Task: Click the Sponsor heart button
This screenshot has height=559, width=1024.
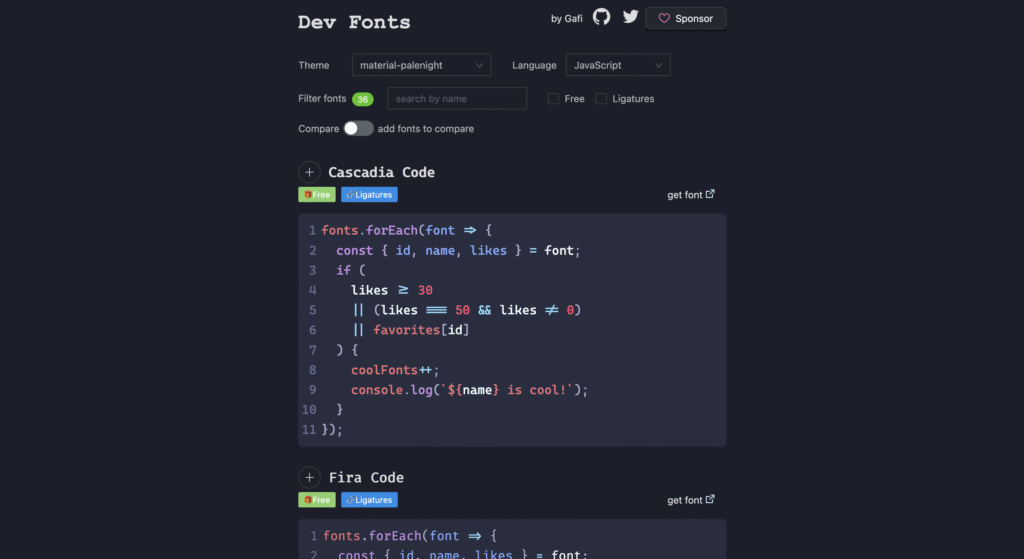Action: point(686,18)
